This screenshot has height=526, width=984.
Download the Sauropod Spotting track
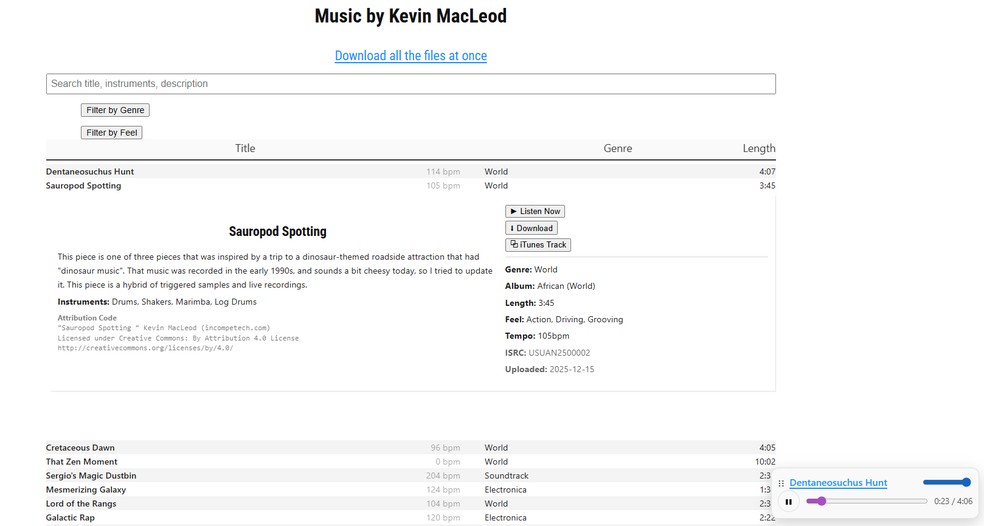pyautogui.click(x=531, y=228)
